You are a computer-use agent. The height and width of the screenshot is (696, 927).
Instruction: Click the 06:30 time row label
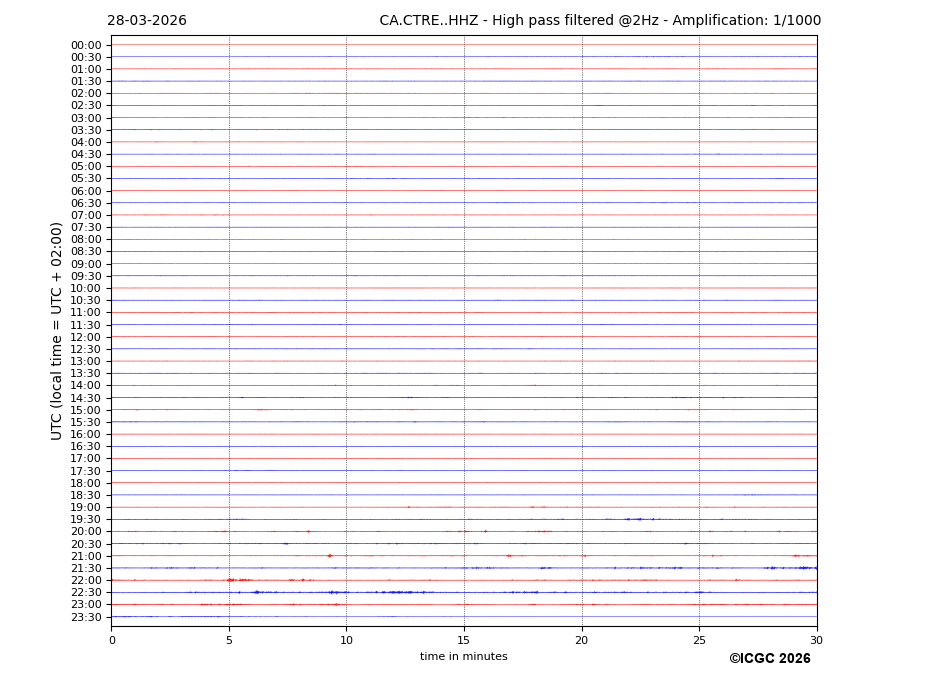coord(86,203)
